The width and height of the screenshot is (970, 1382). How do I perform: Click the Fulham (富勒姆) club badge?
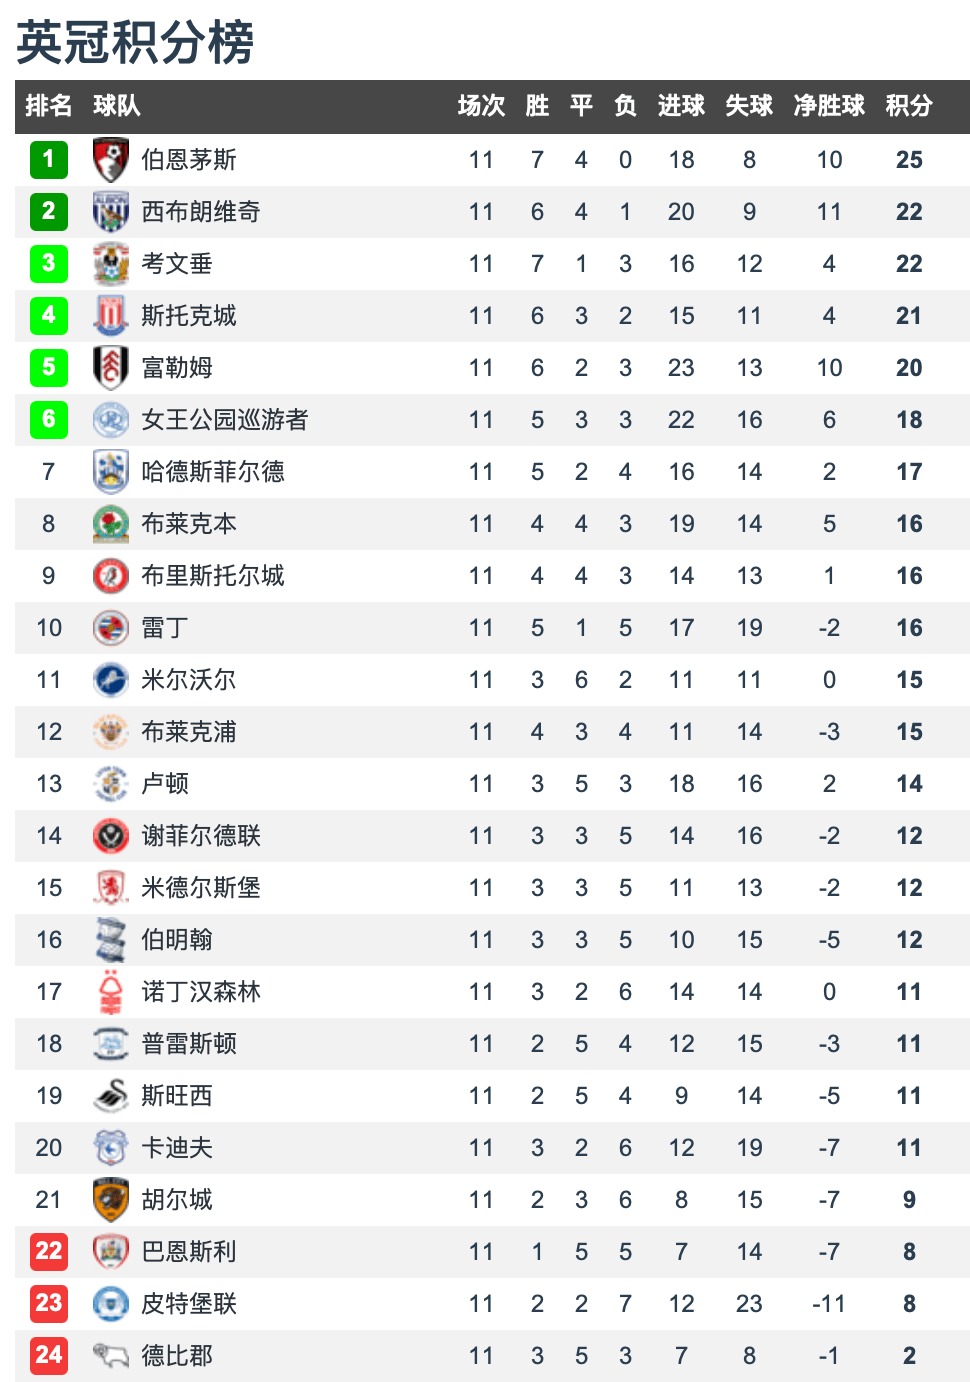pos(111,368)
